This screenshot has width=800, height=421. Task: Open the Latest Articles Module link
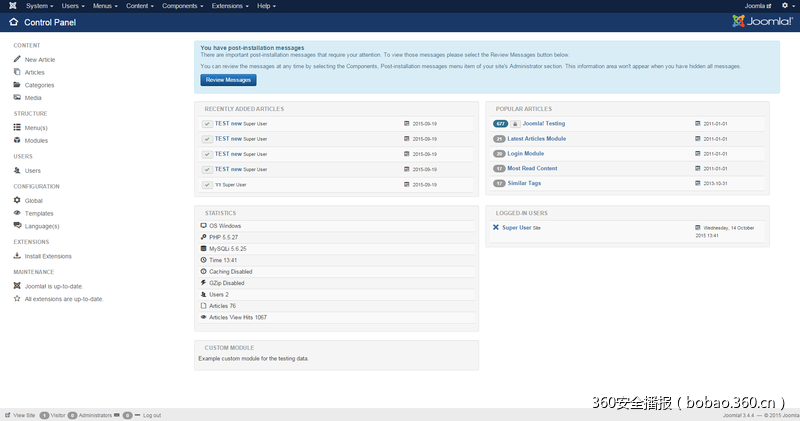point(537,139)
